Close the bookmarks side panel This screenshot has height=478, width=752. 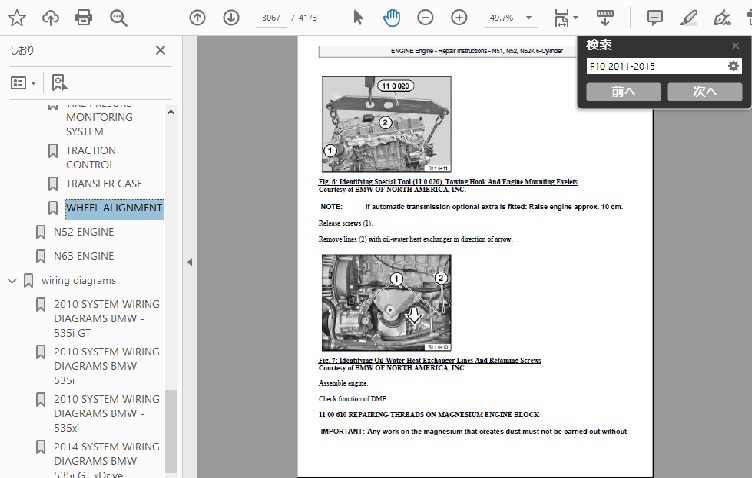click(x=160, y=50)
